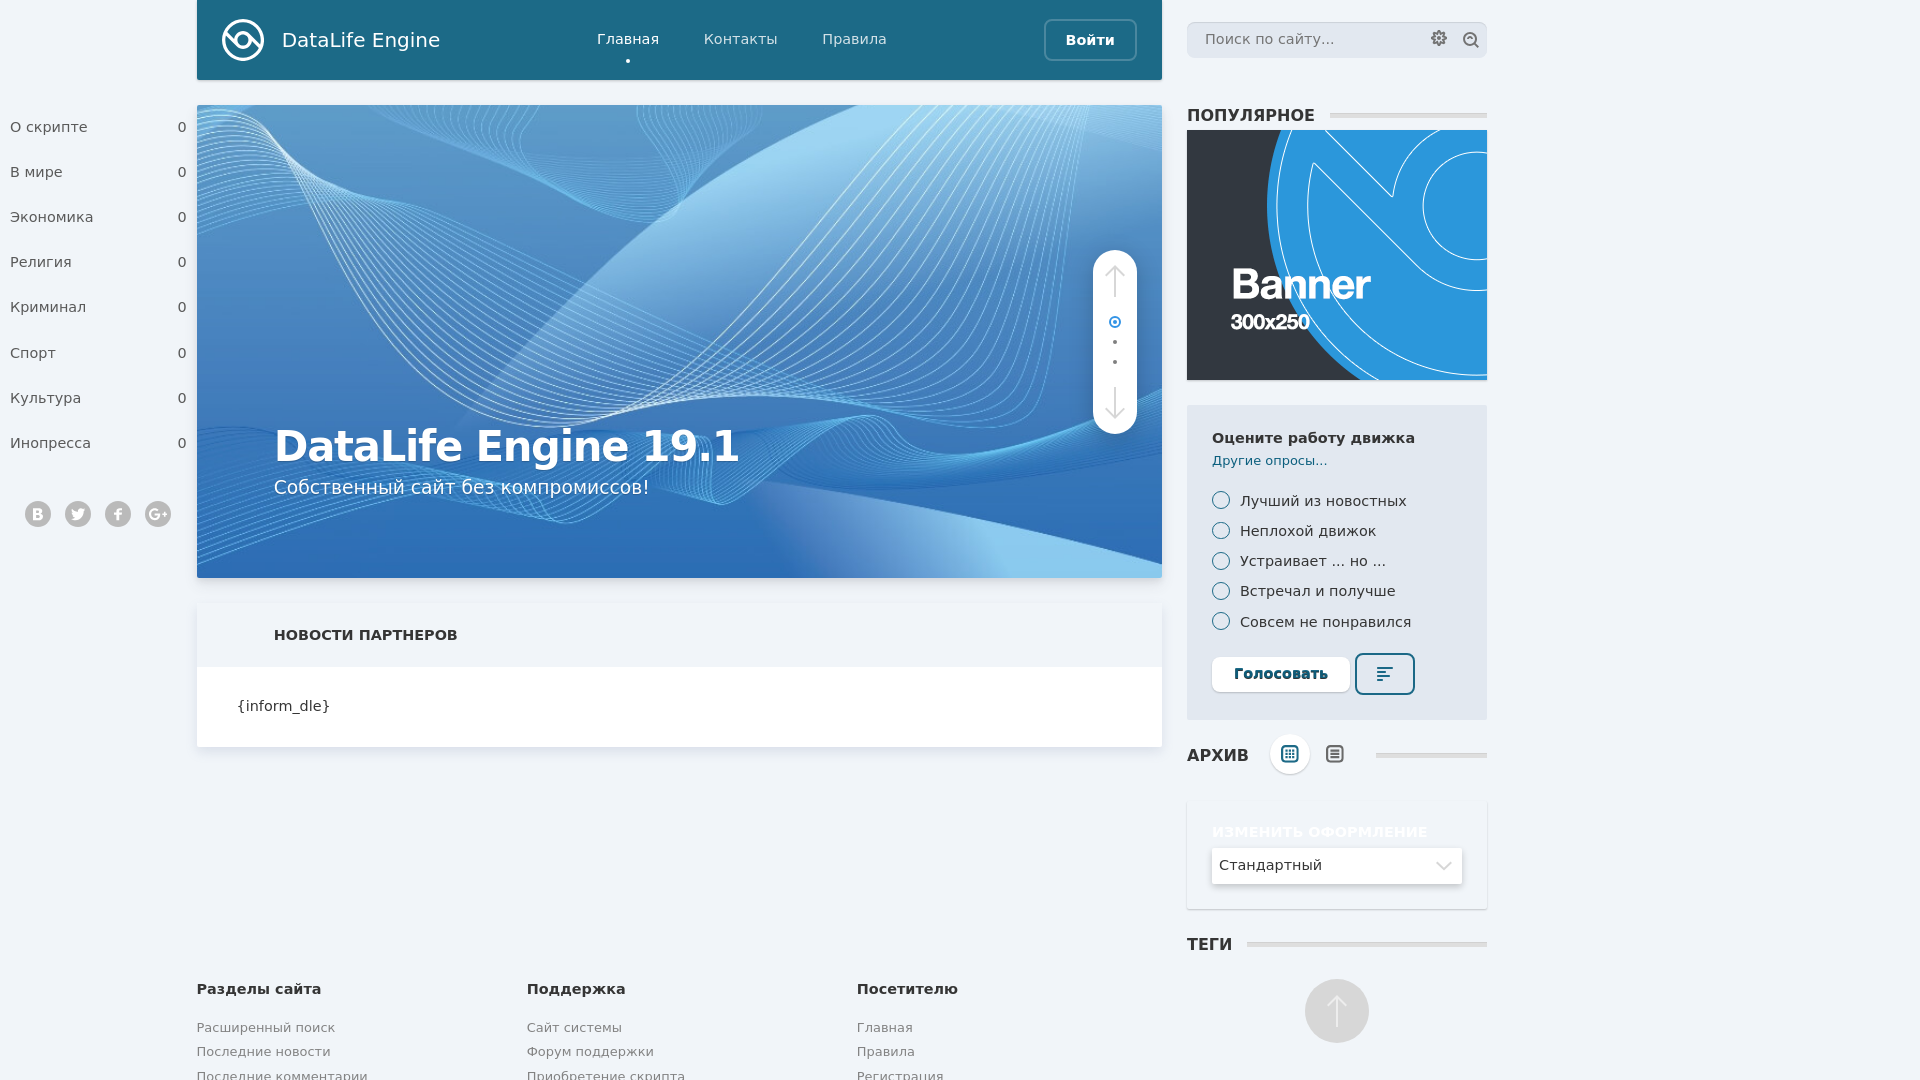Open the Экономика category
The height and width of the screenshot is (1080, 1920).
tap(98, 217)
